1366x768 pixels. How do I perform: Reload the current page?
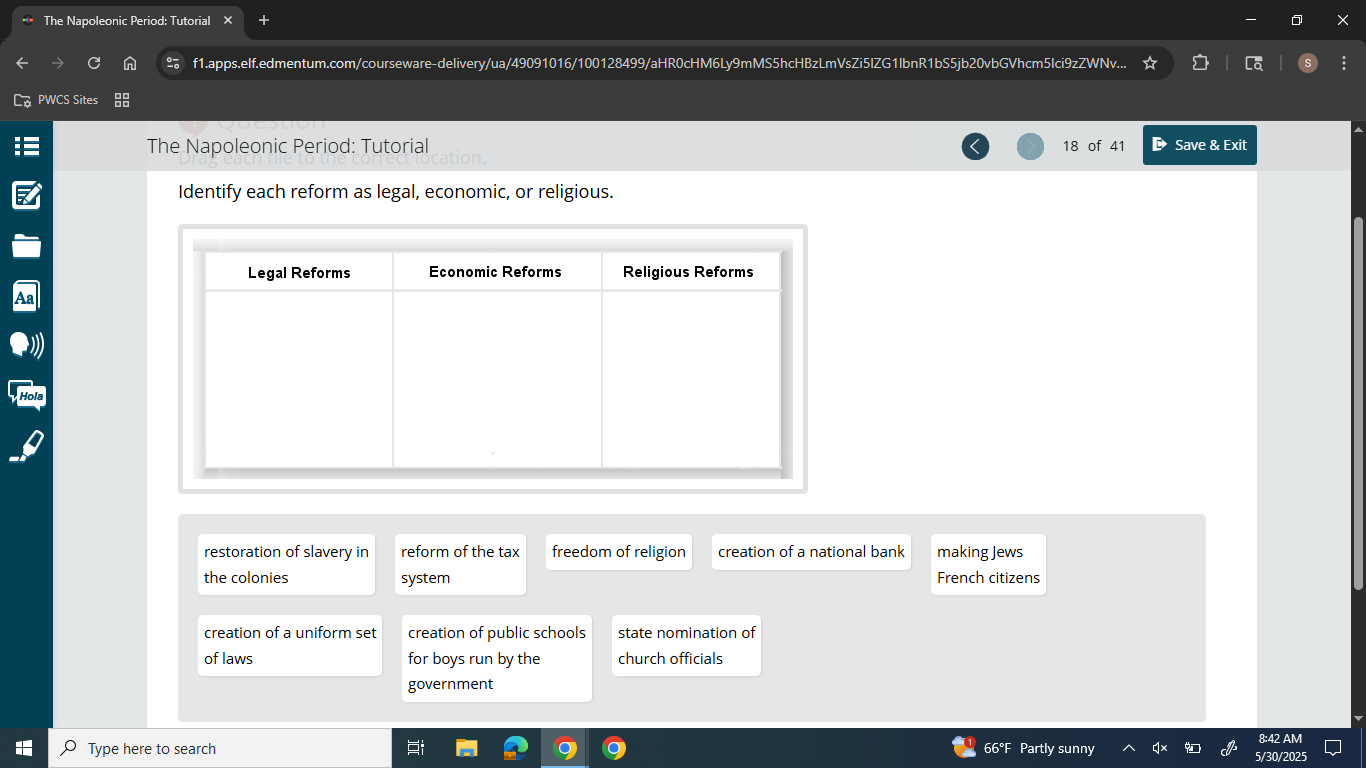coord(94,63)
